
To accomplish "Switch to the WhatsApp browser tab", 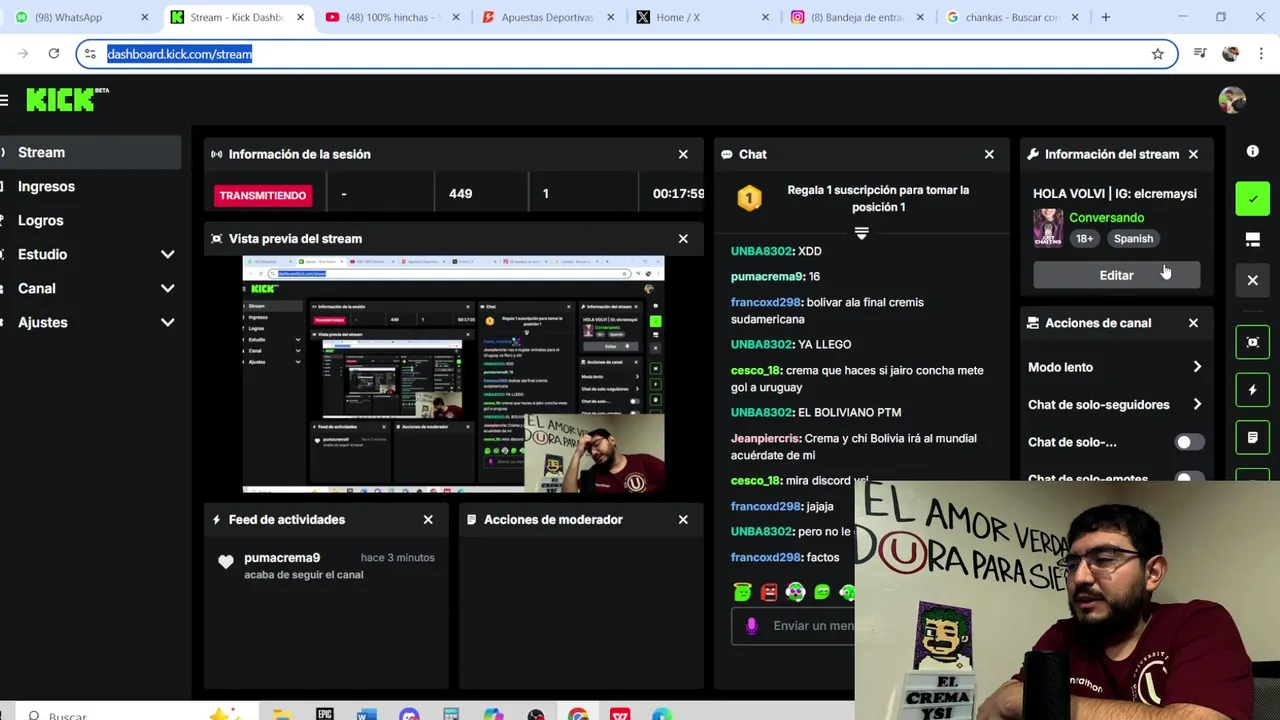I will (80, 17).
